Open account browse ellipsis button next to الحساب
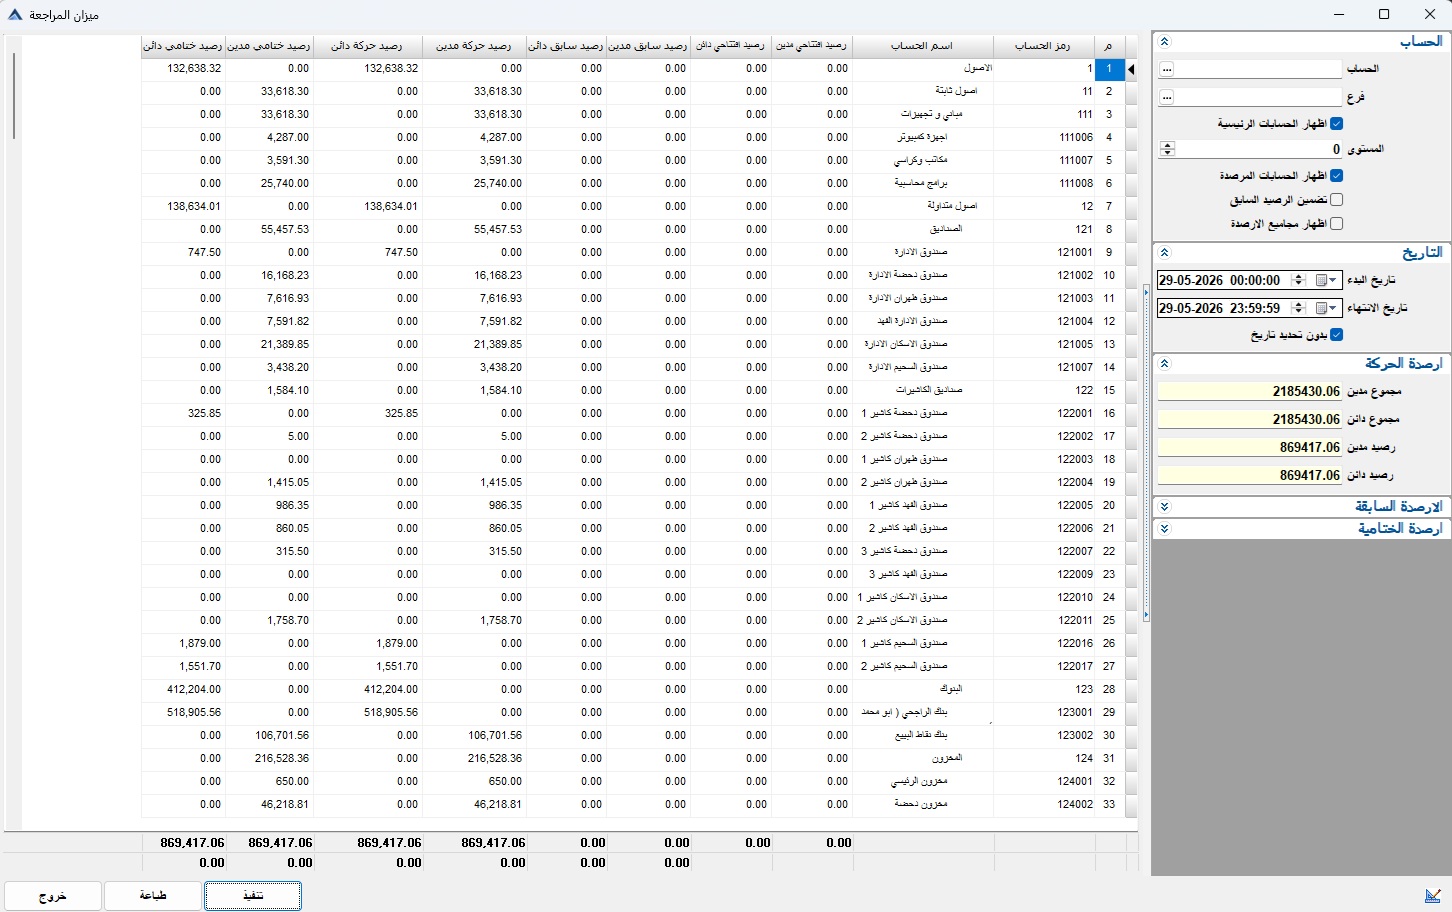The height and width of the screenshot is (912, 1452). point(1166,70)
